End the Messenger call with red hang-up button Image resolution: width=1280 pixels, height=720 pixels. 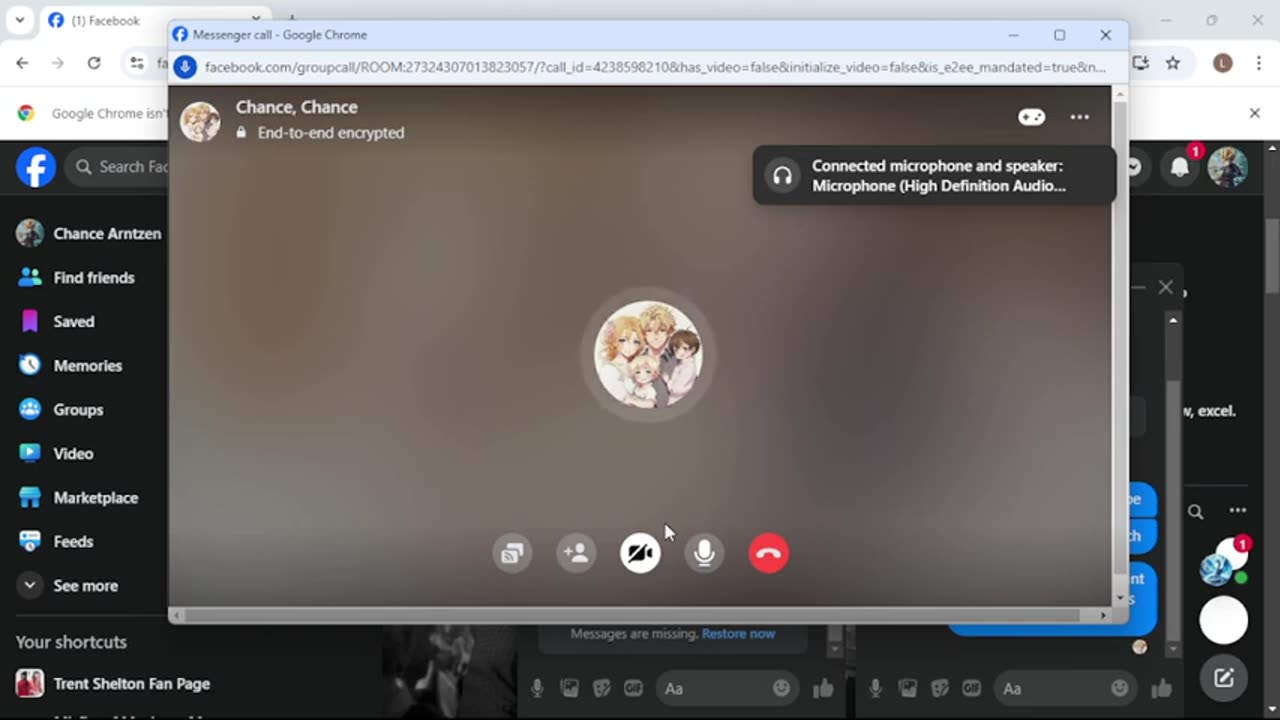[x=768, y=553]
